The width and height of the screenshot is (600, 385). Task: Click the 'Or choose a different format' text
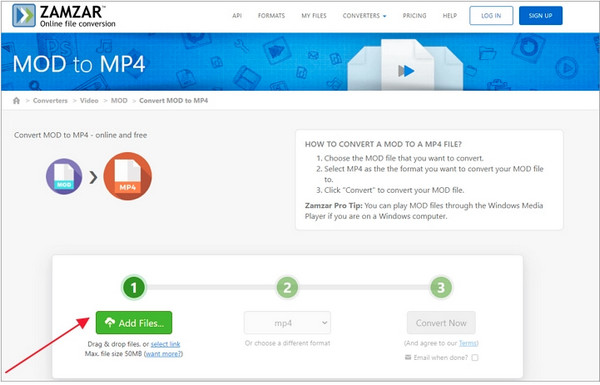(287, 343)
